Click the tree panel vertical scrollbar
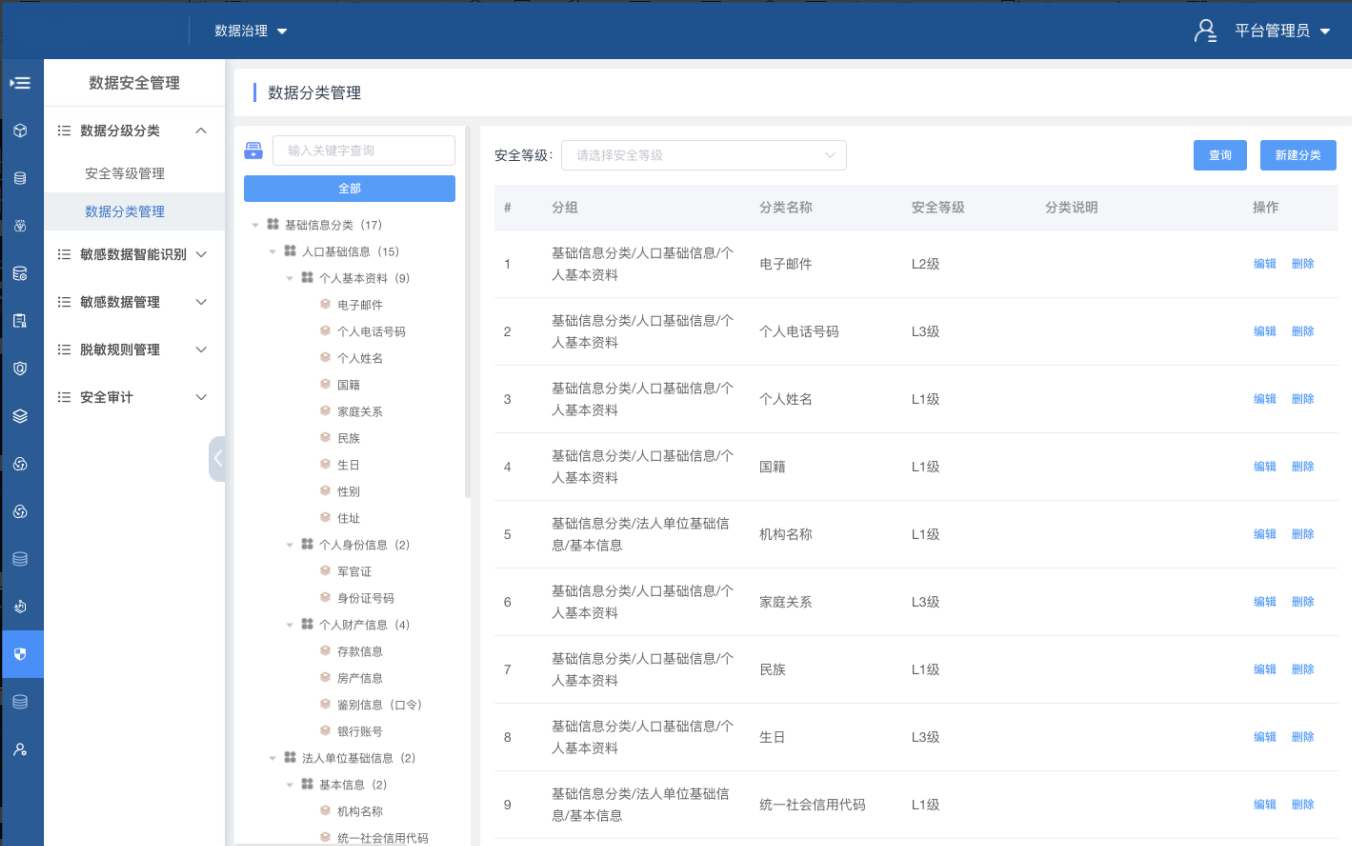The width and height of the screenshot is (1352, 846). [x=467, y=312]
